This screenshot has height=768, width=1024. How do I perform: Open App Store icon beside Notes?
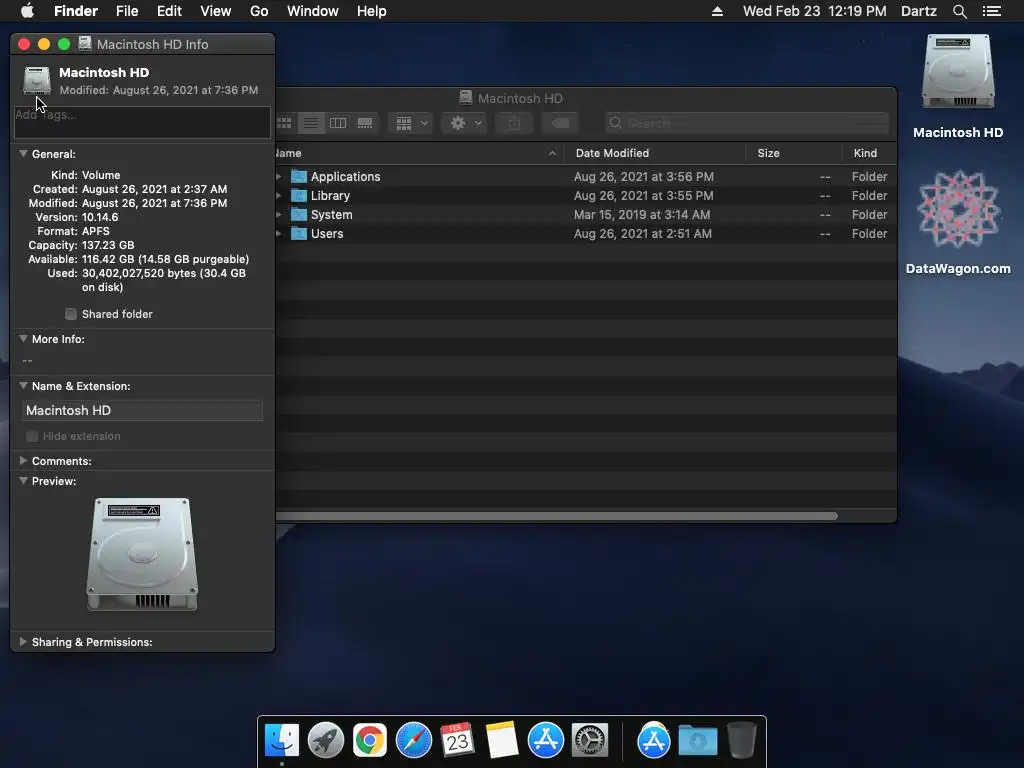545,741
